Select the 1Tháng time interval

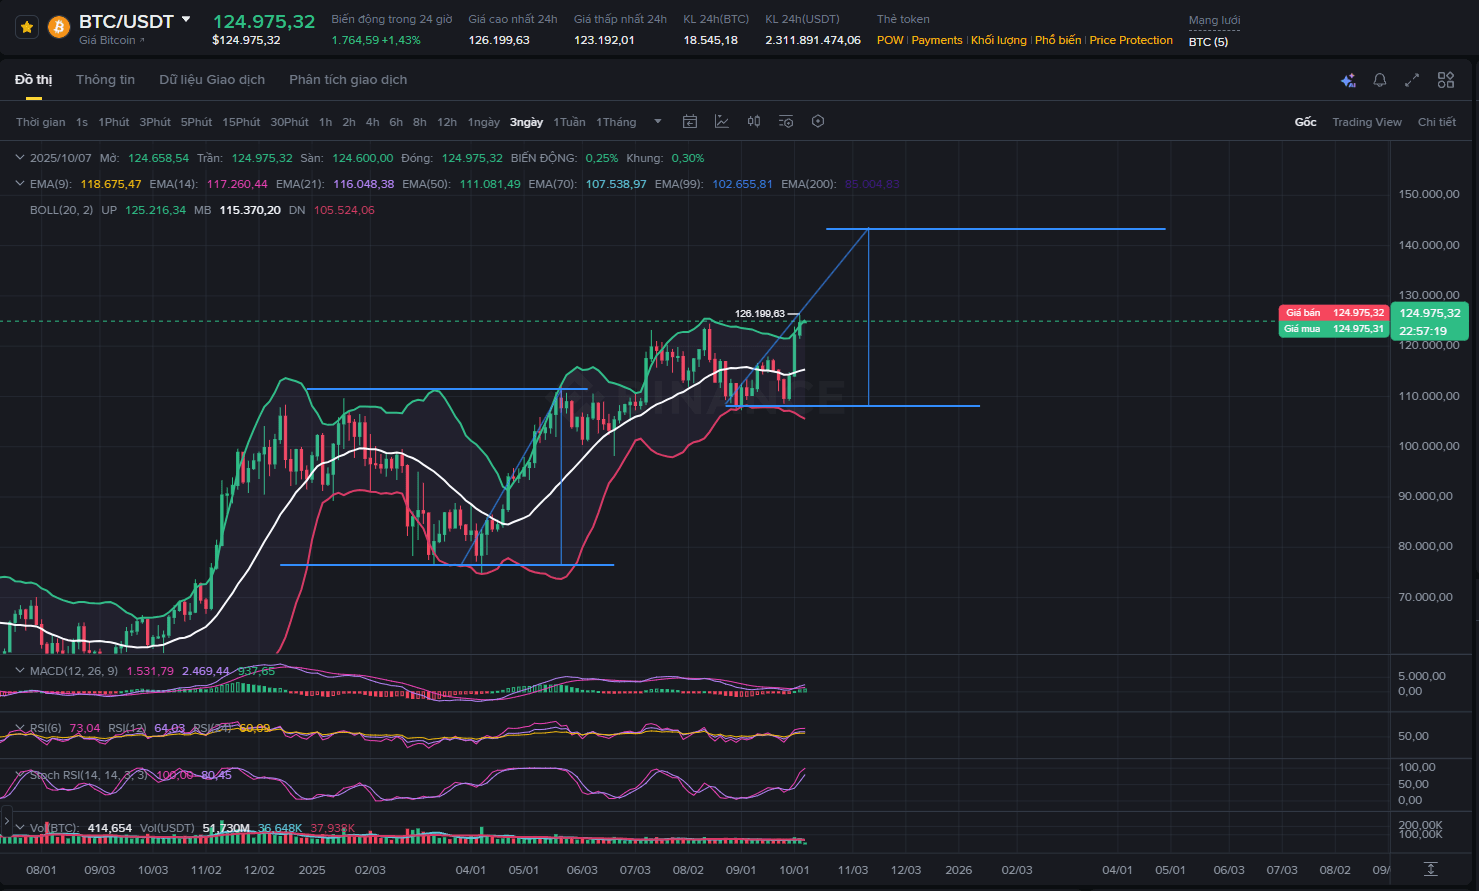point(616,122)
